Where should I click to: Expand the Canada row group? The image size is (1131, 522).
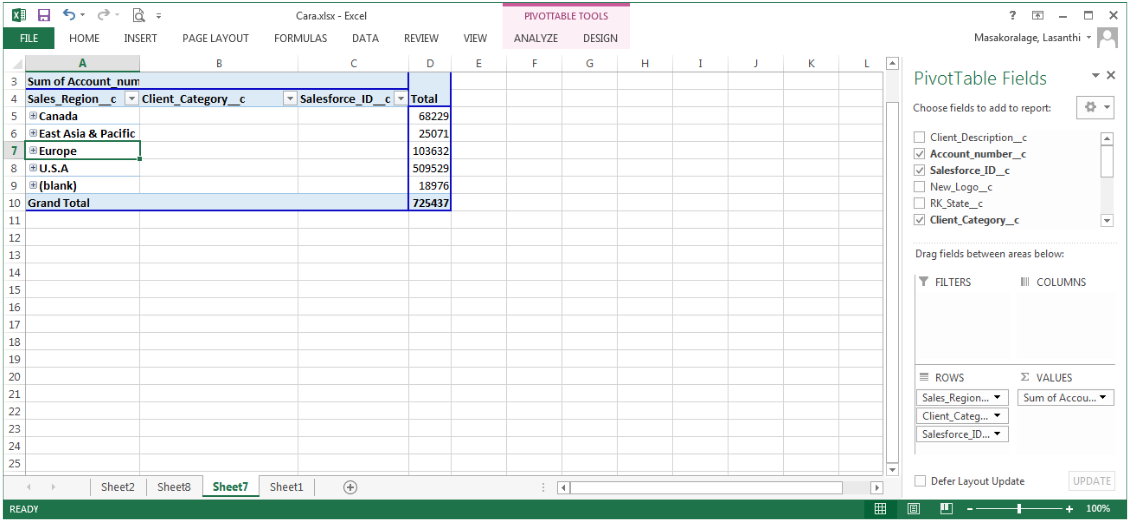(x=33, y=116)
